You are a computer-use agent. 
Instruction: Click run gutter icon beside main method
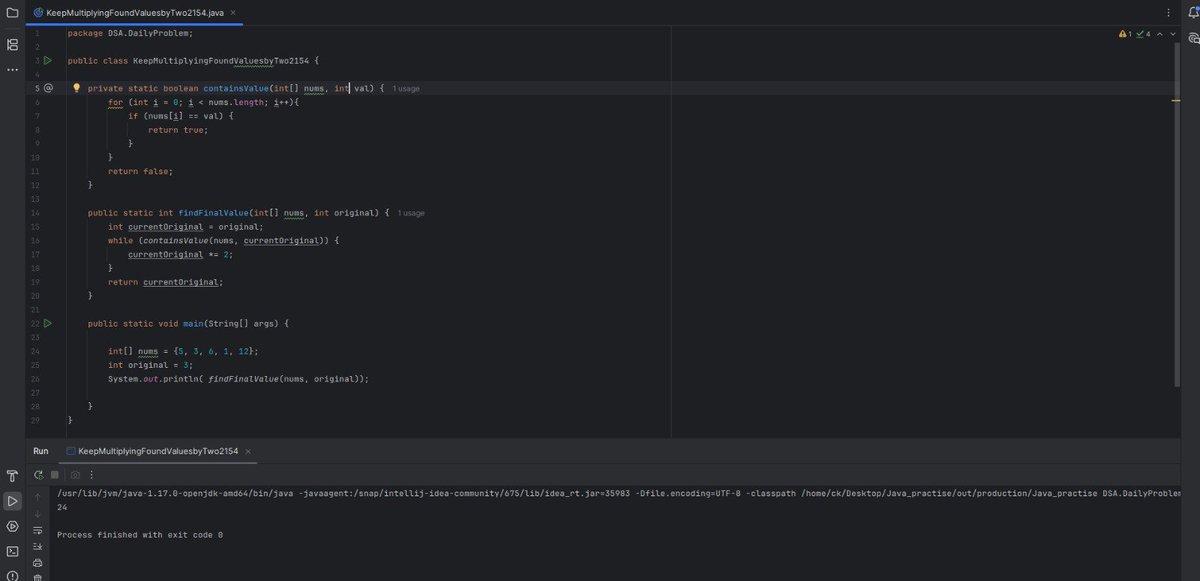47,323
